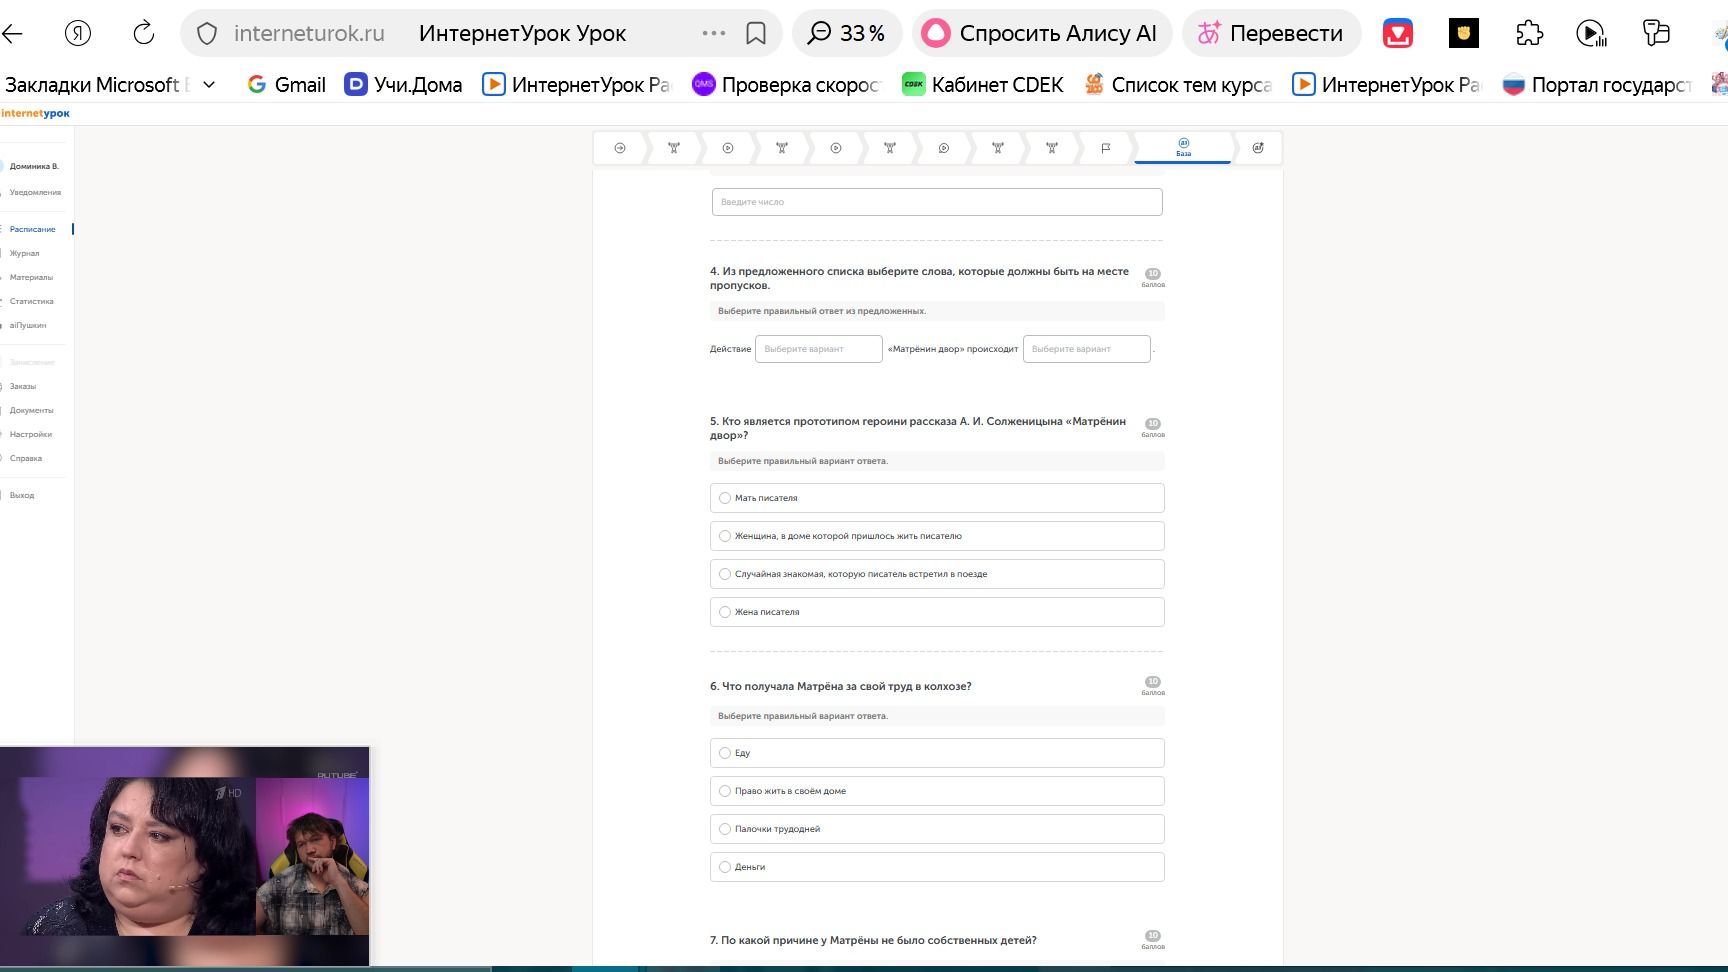The width and height of the screenshot is (1728, 972).
Task: Open first ИнтернетУрок bookmark after Учи.Дома
Action: (x=576, y=85)
